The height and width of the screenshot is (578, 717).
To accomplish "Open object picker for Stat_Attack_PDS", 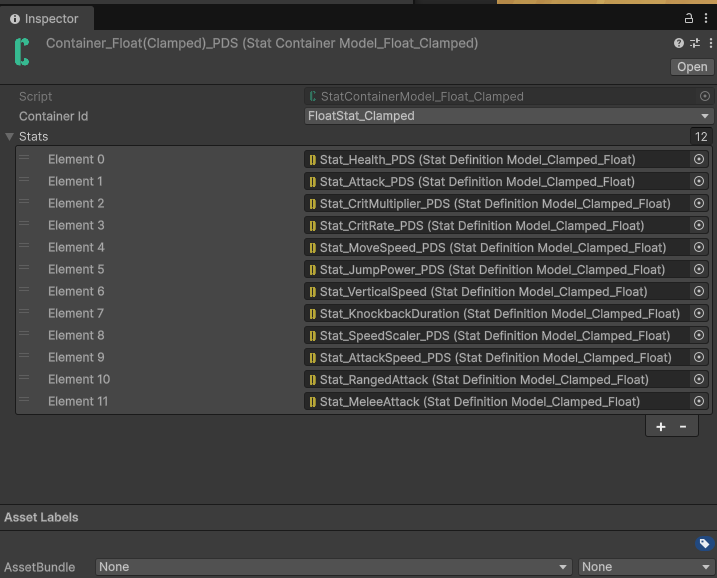I will [x=699, y=181].
